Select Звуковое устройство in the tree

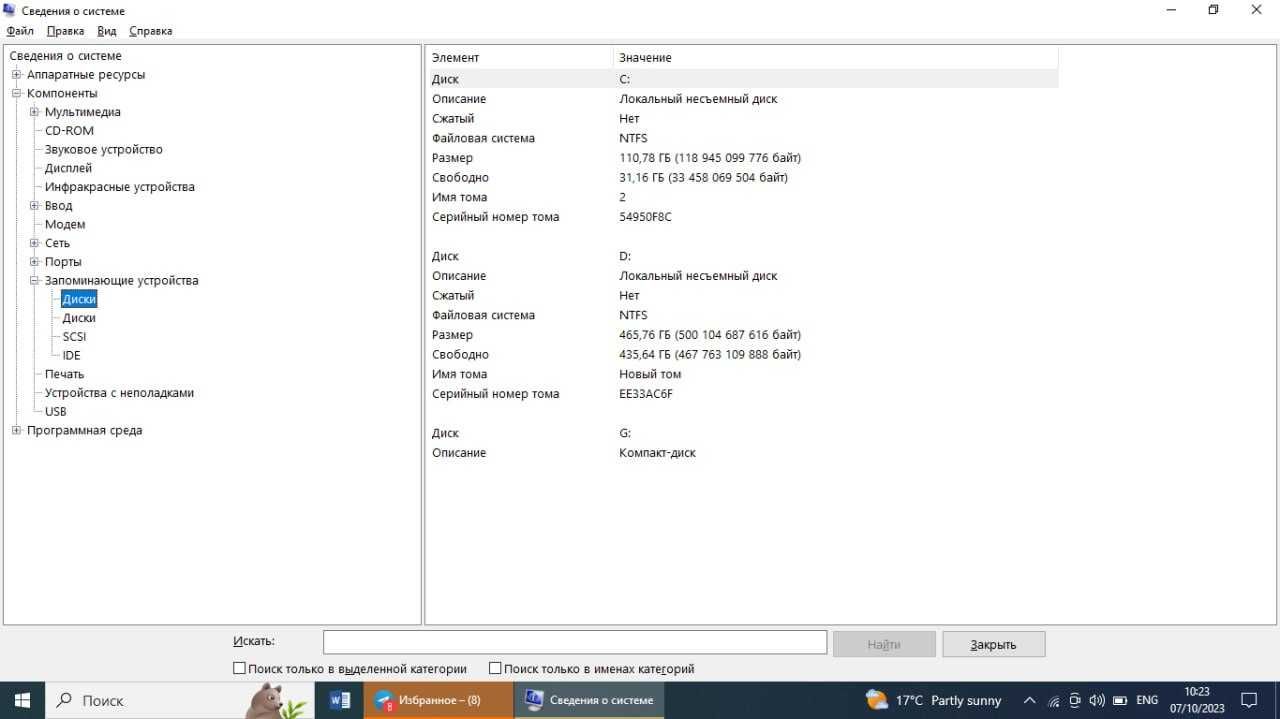(x=104, y=150)
